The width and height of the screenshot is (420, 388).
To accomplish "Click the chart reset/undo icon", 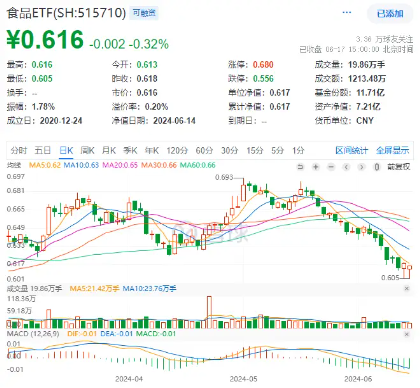I will tap(300, 167).
